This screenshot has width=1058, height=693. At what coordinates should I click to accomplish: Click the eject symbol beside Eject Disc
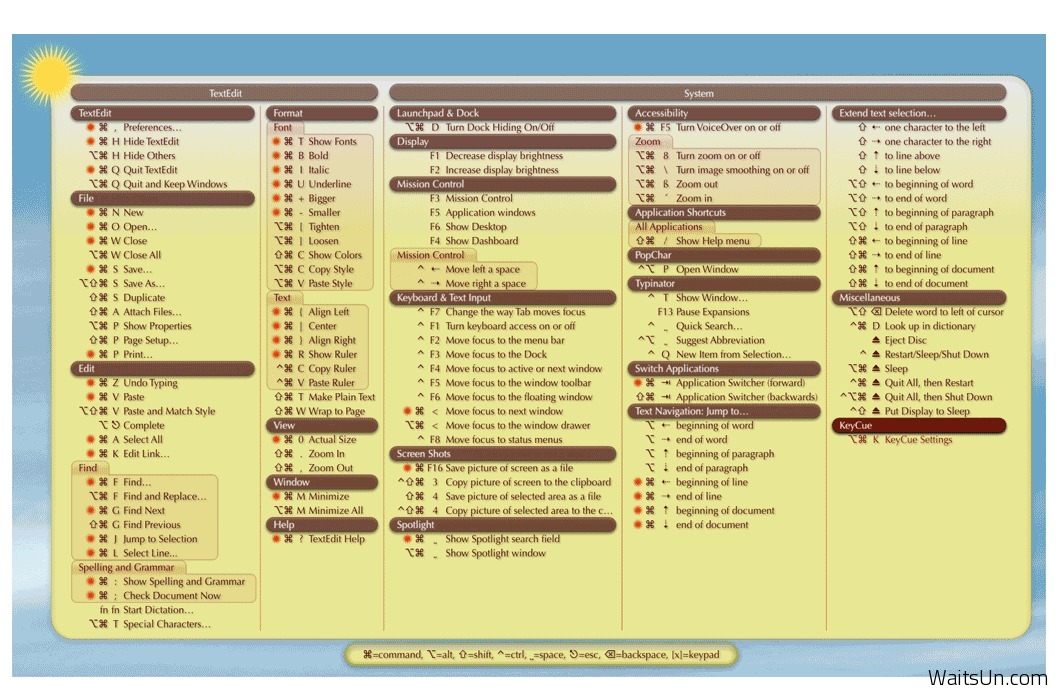point(876,340)
